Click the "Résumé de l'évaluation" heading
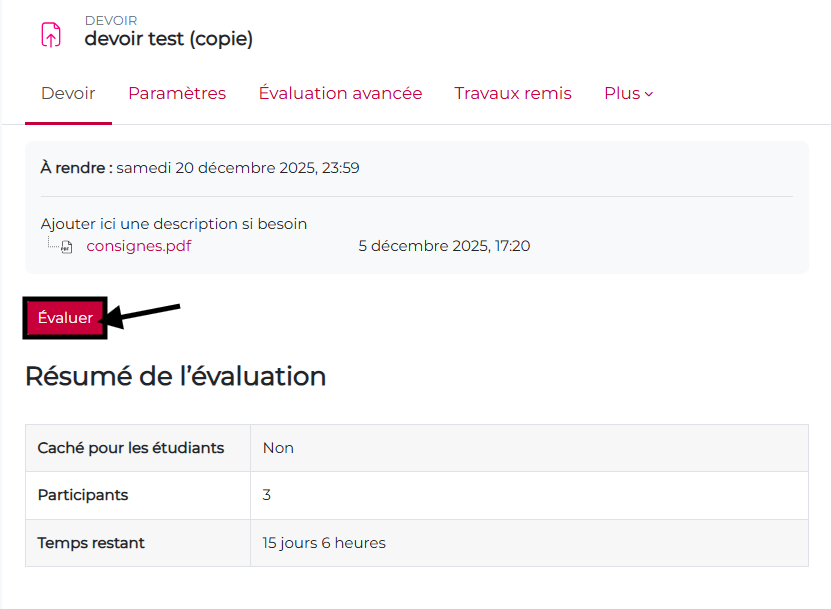831x609 pixels. (175, 376)
